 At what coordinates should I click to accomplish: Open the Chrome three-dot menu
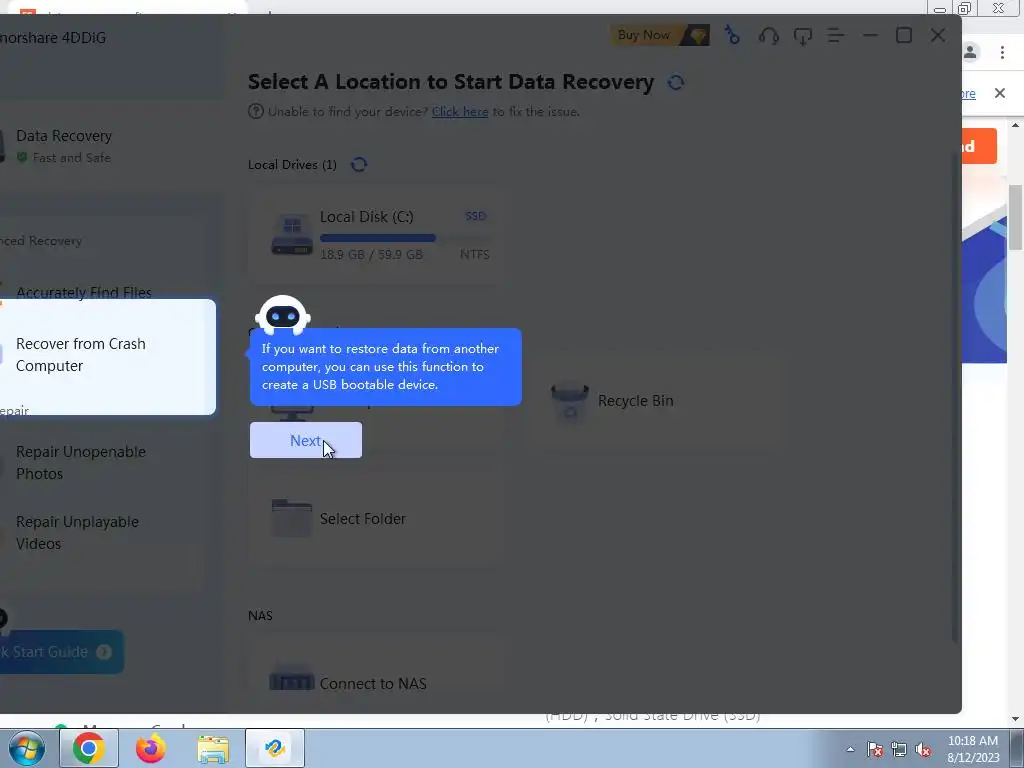(x=1002, y=52)
